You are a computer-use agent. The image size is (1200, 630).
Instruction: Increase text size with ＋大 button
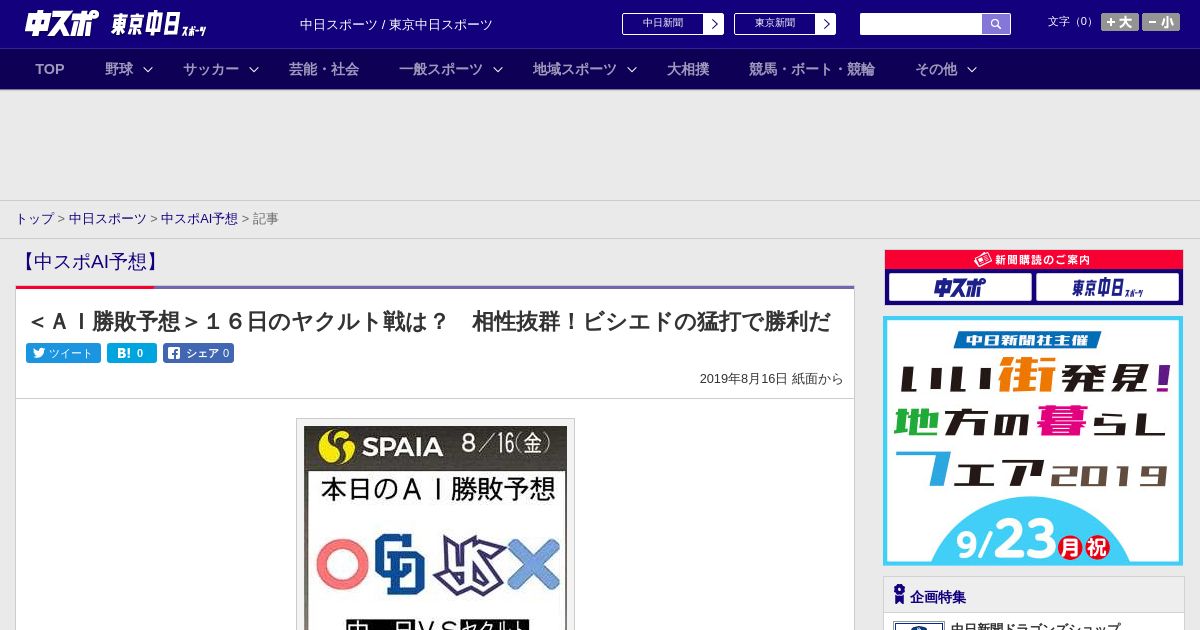tap(1120, 22)
